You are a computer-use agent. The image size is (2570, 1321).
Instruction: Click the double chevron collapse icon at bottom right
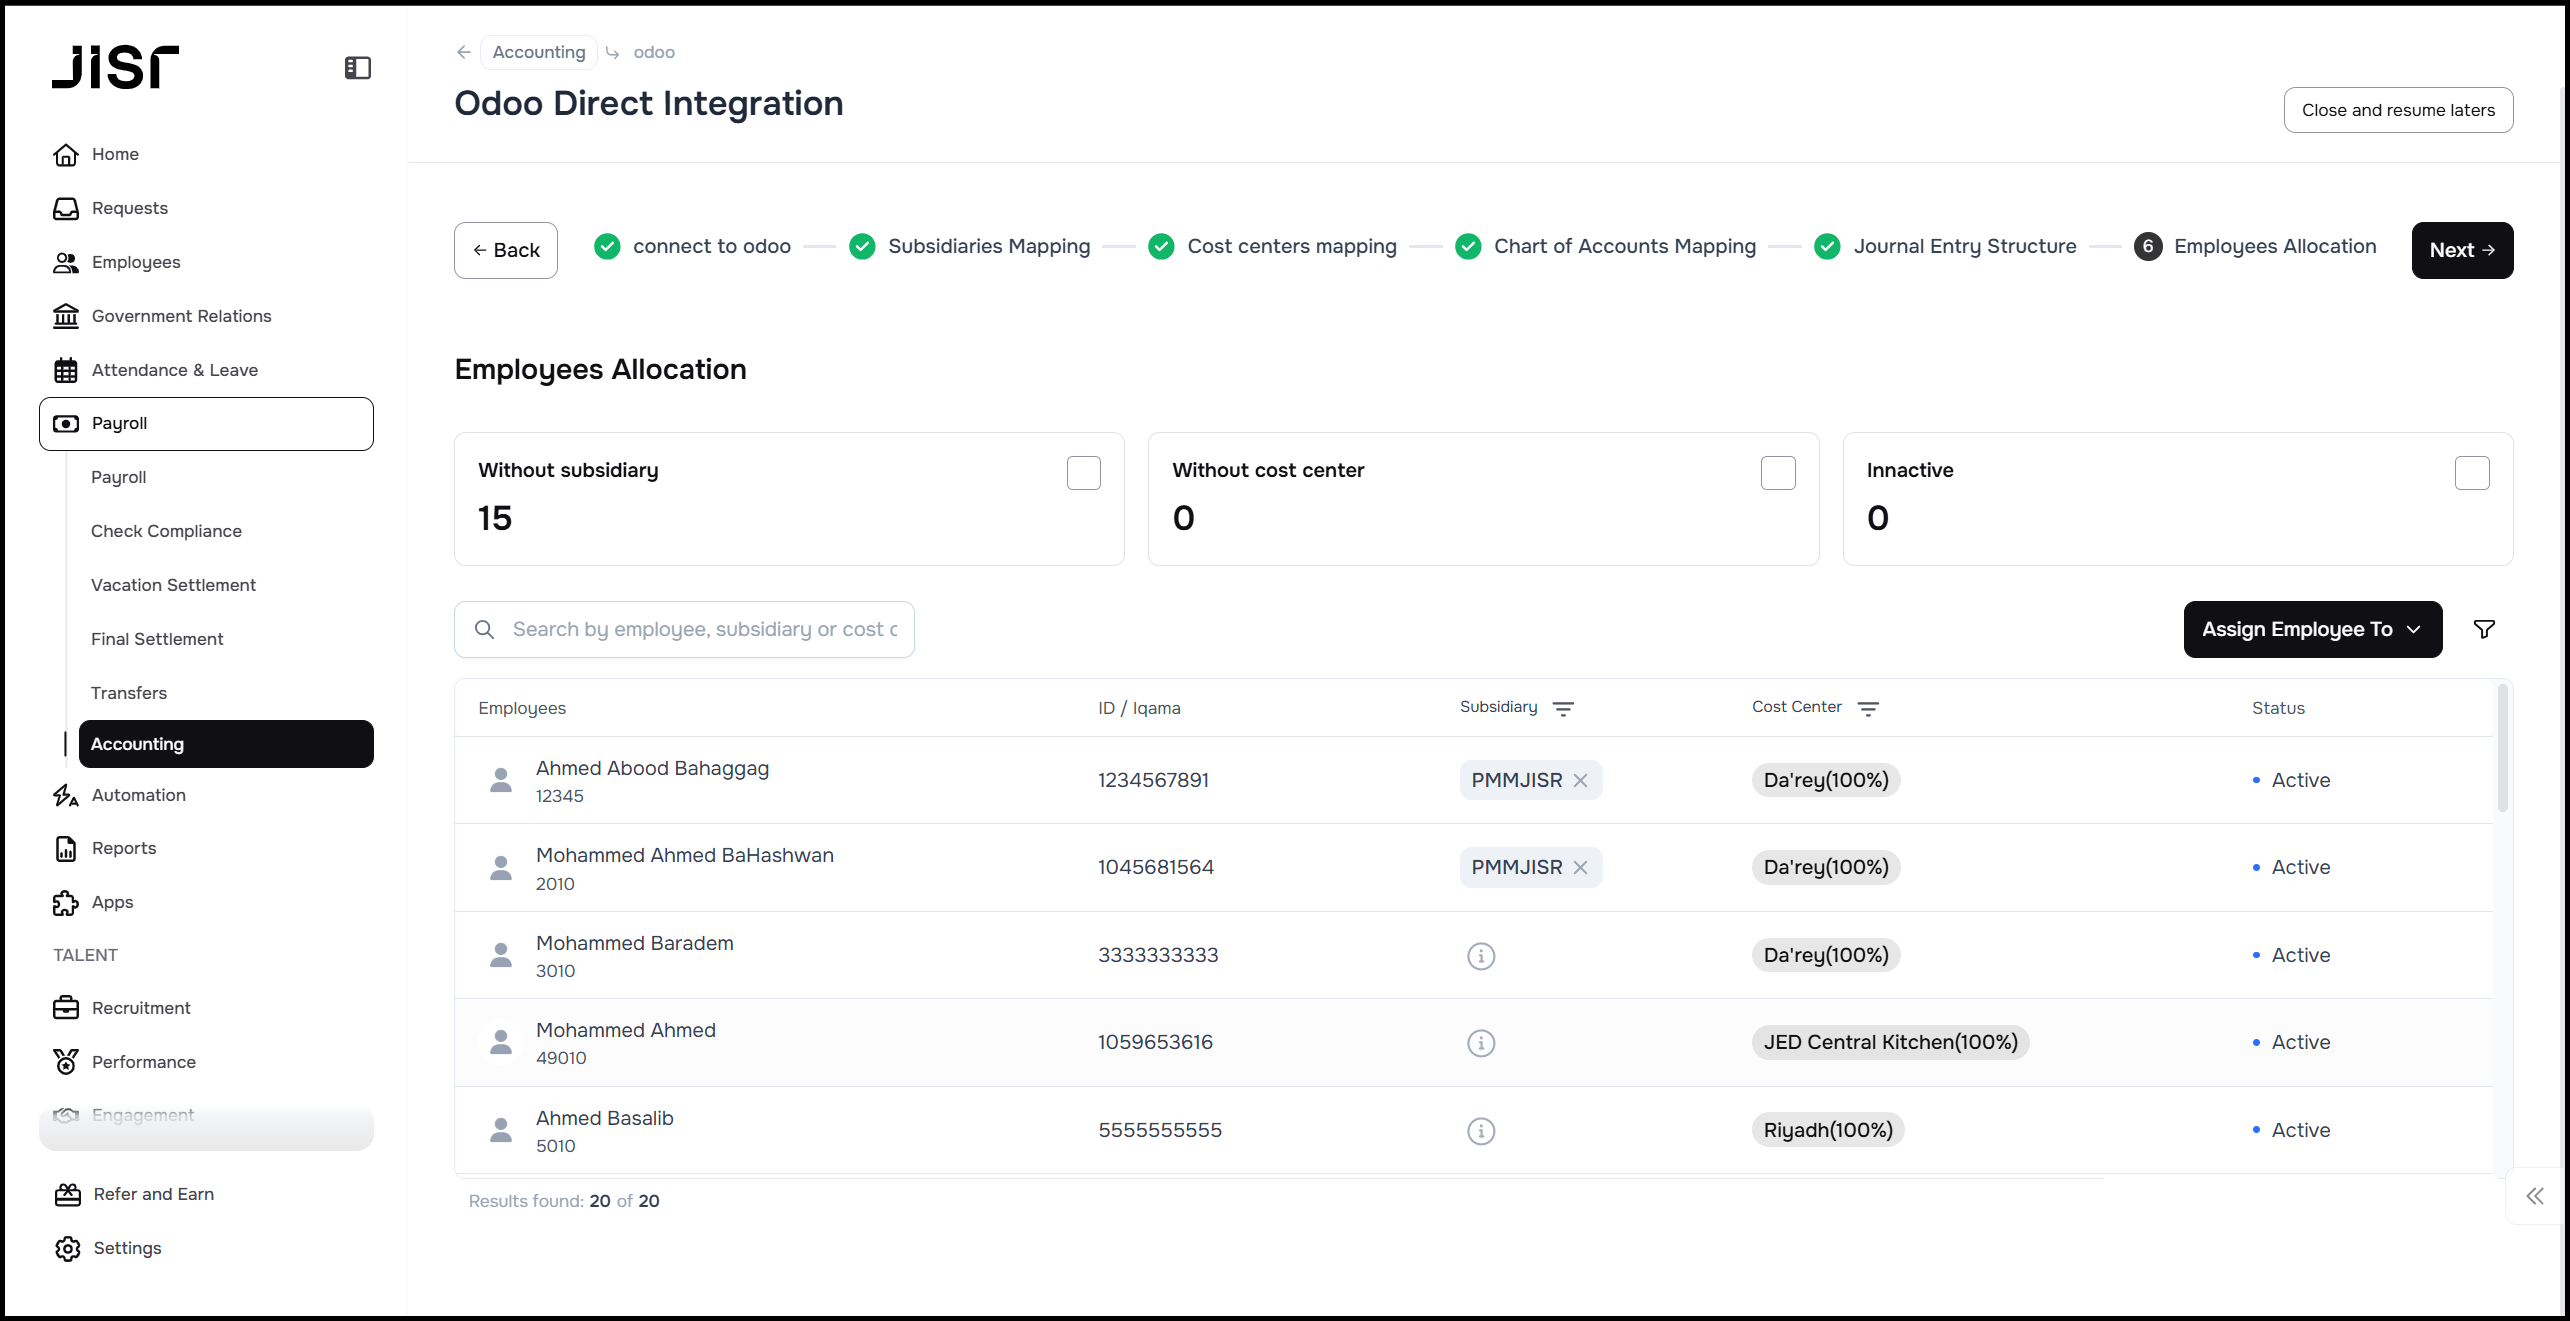(x=2534, y=1196)
